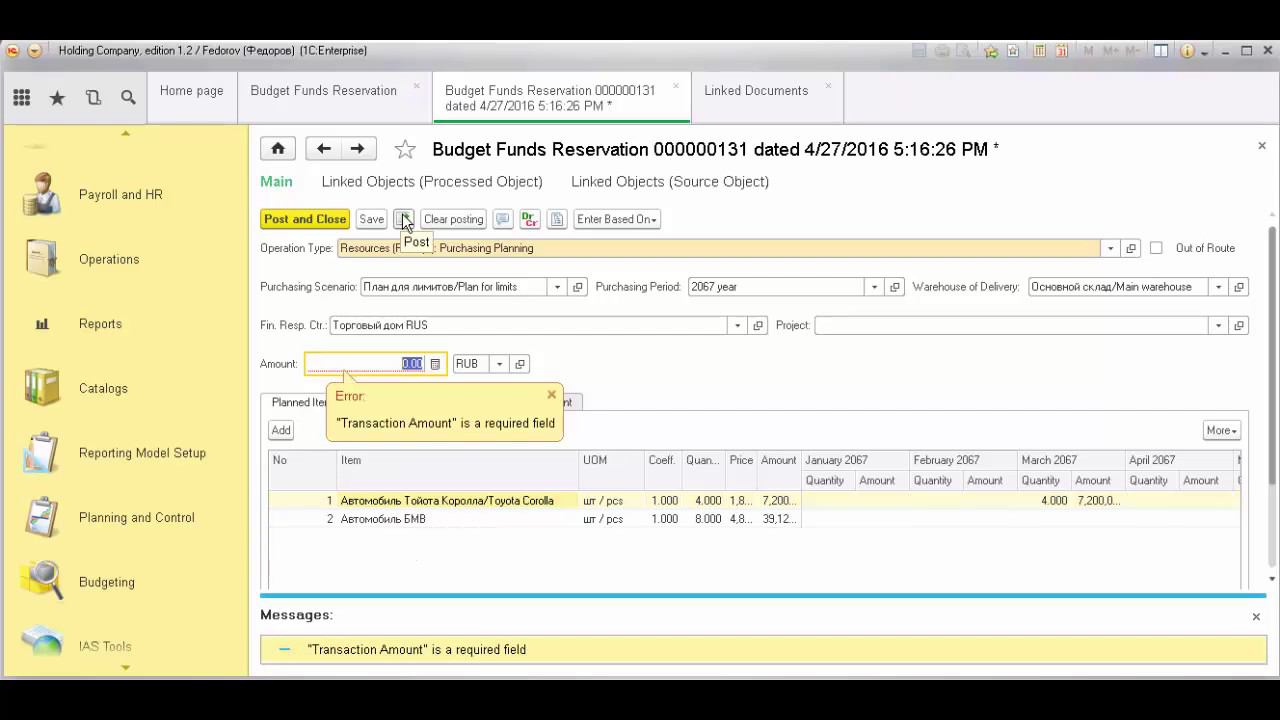Click the Post and Close button
The height and width of the screenshot is (720, 1280).
(x=305, y=220)
